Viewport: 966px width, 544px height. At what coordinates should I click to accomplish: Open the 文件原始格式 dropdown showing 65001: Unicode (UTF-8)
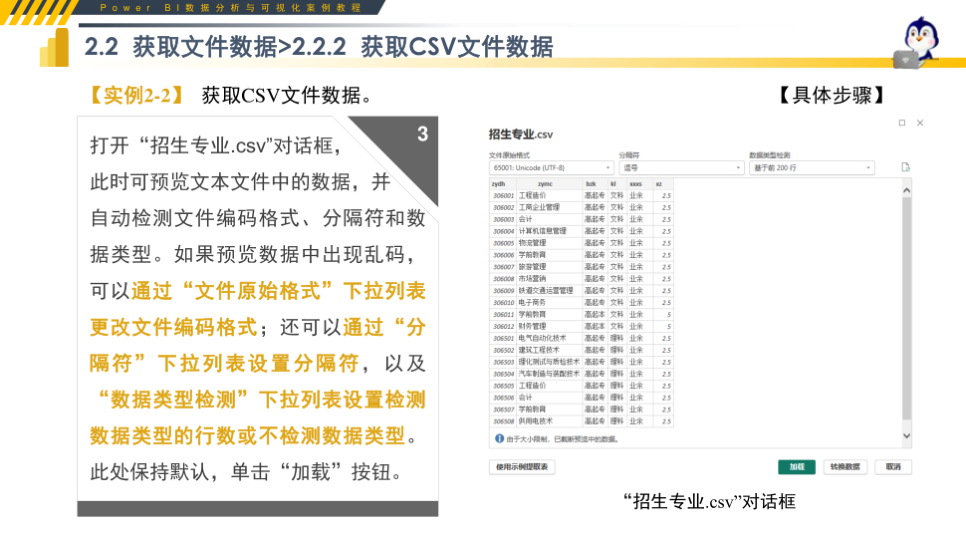pos(551,168)
